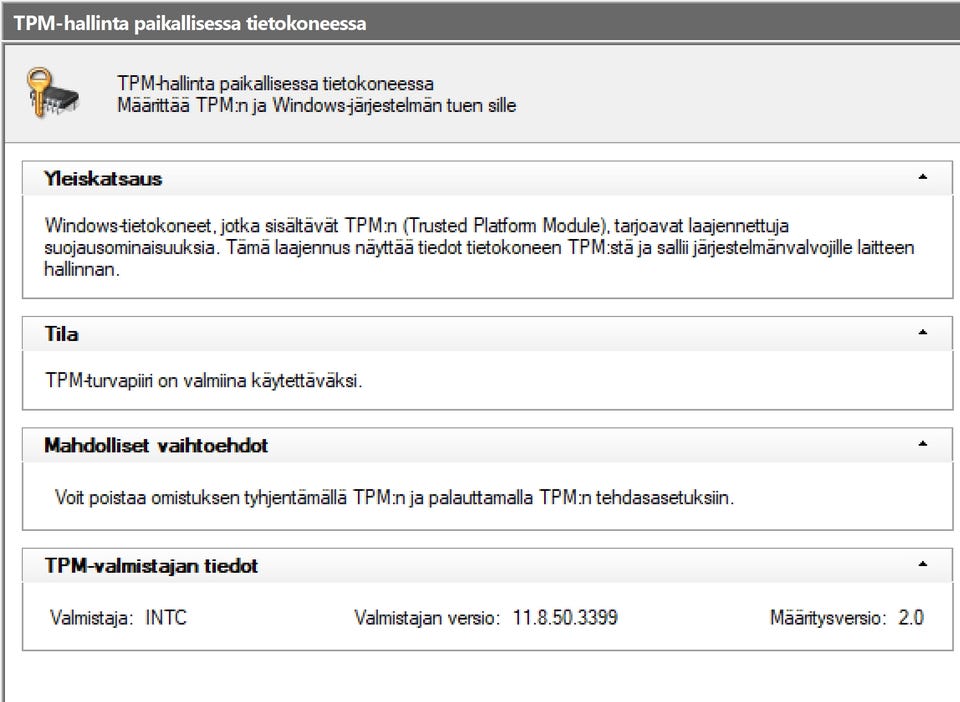This screenshot has width=960, height=702.
Task: Click the Määritysversio label
Action: tap(828, 618)
